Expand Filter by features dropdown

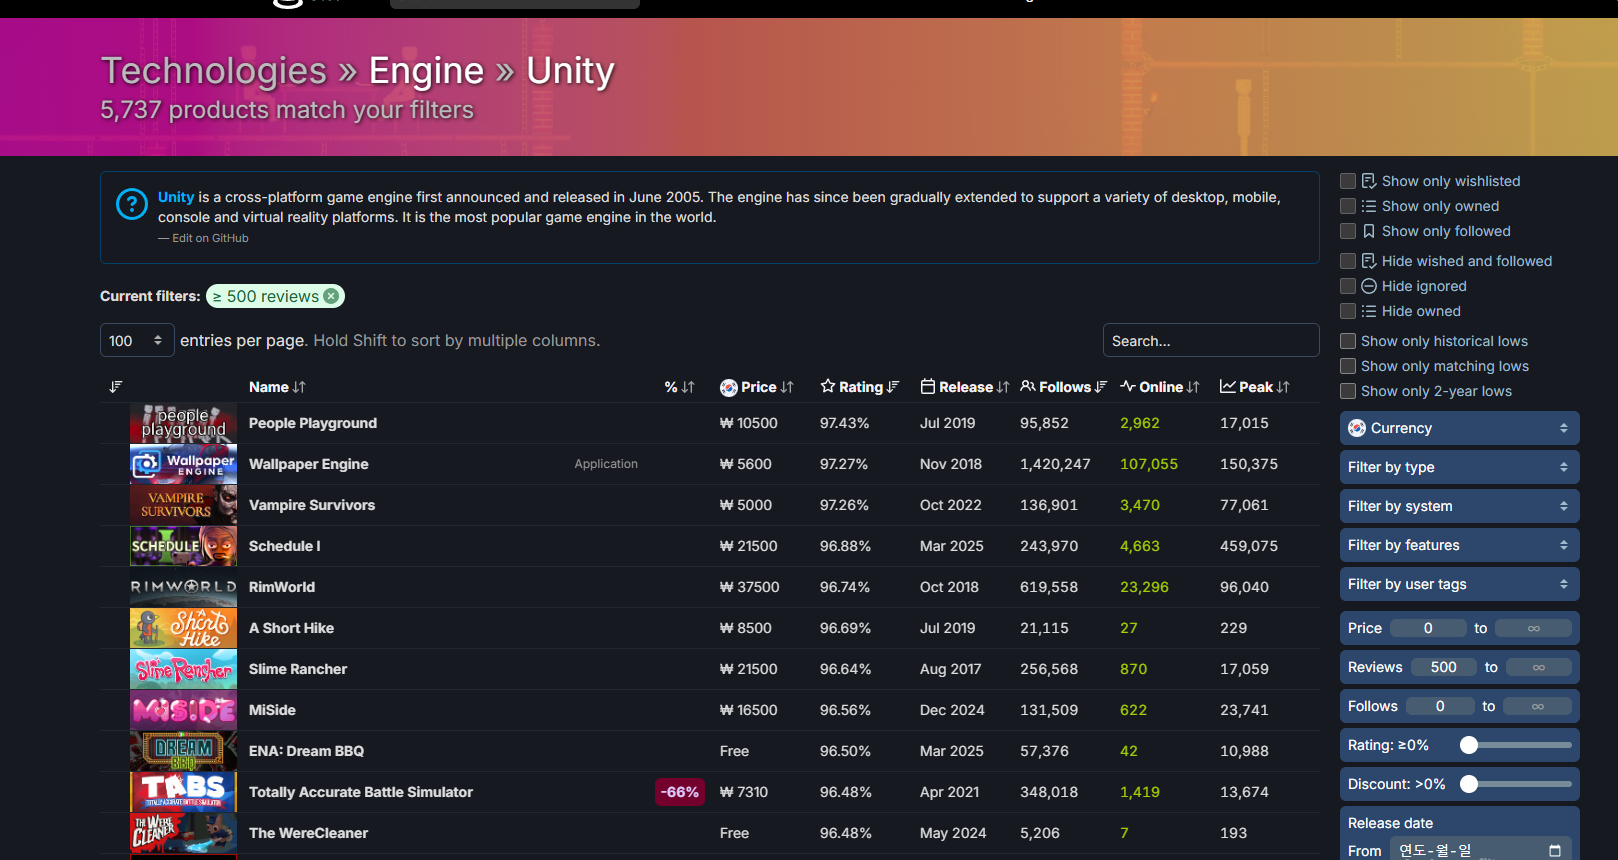point(1460,545)
